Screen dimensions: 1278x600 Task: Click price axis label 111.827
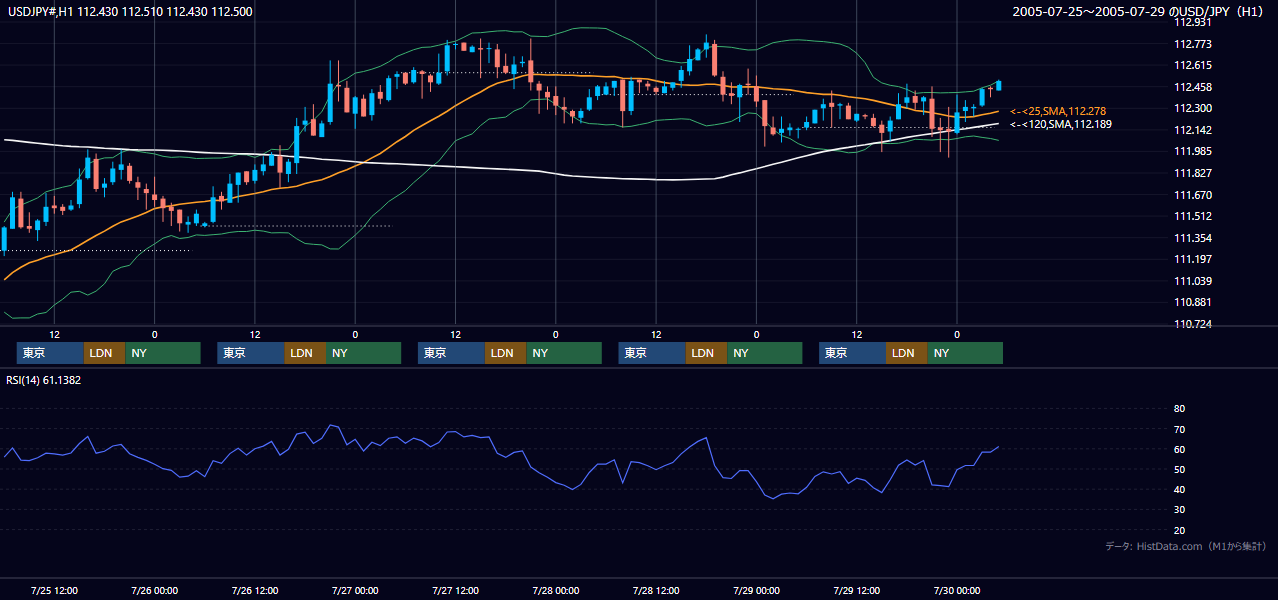(1192, 173)
